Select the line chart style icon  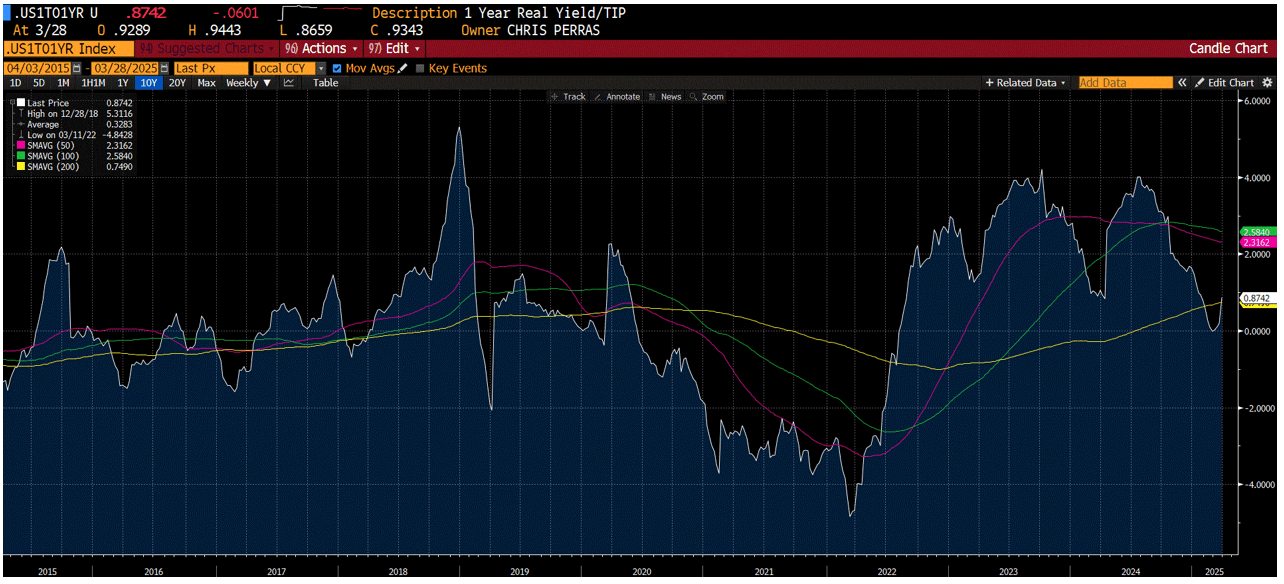[x=290, y=83]
